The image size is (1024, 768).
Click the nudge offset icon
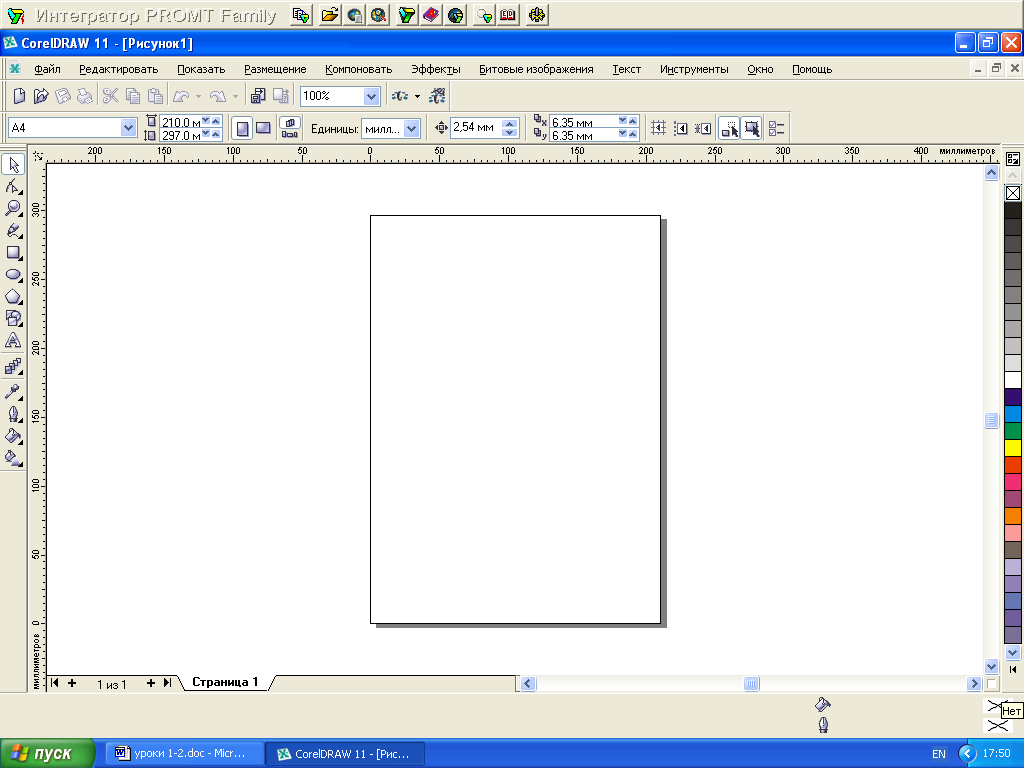[441, 128]
